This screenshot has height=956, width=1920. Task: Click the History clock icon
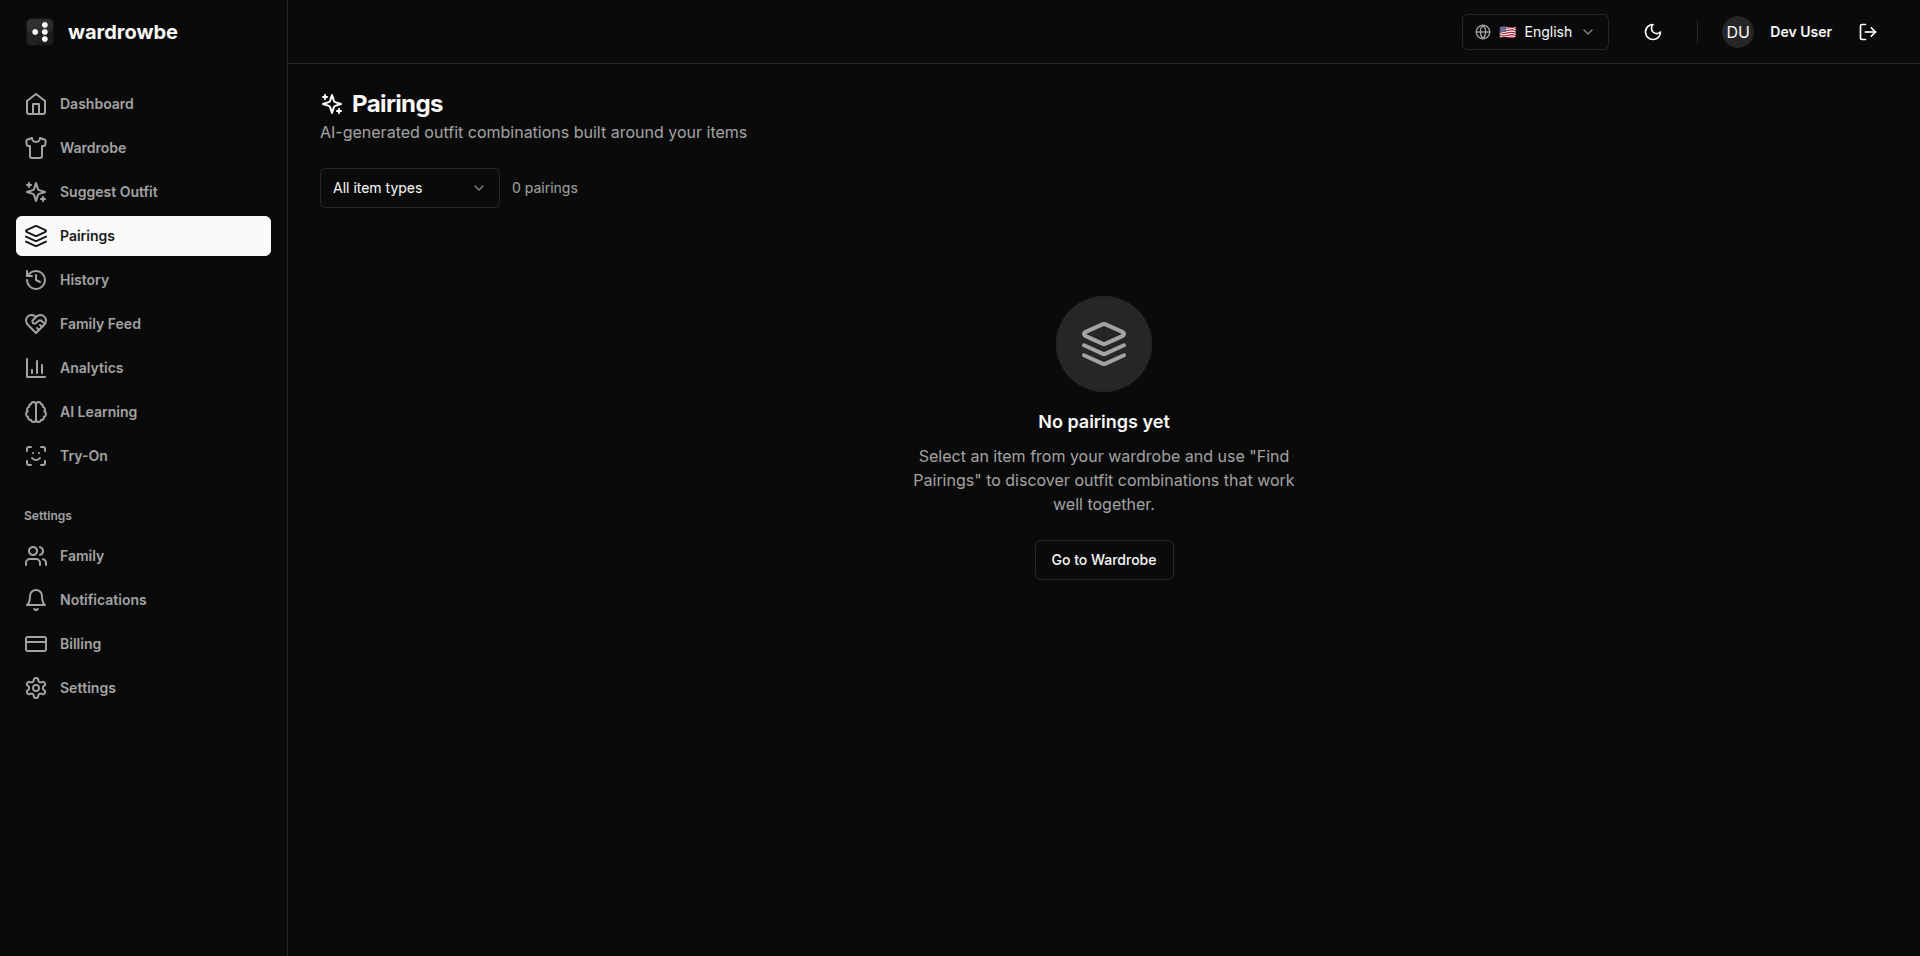36,280
